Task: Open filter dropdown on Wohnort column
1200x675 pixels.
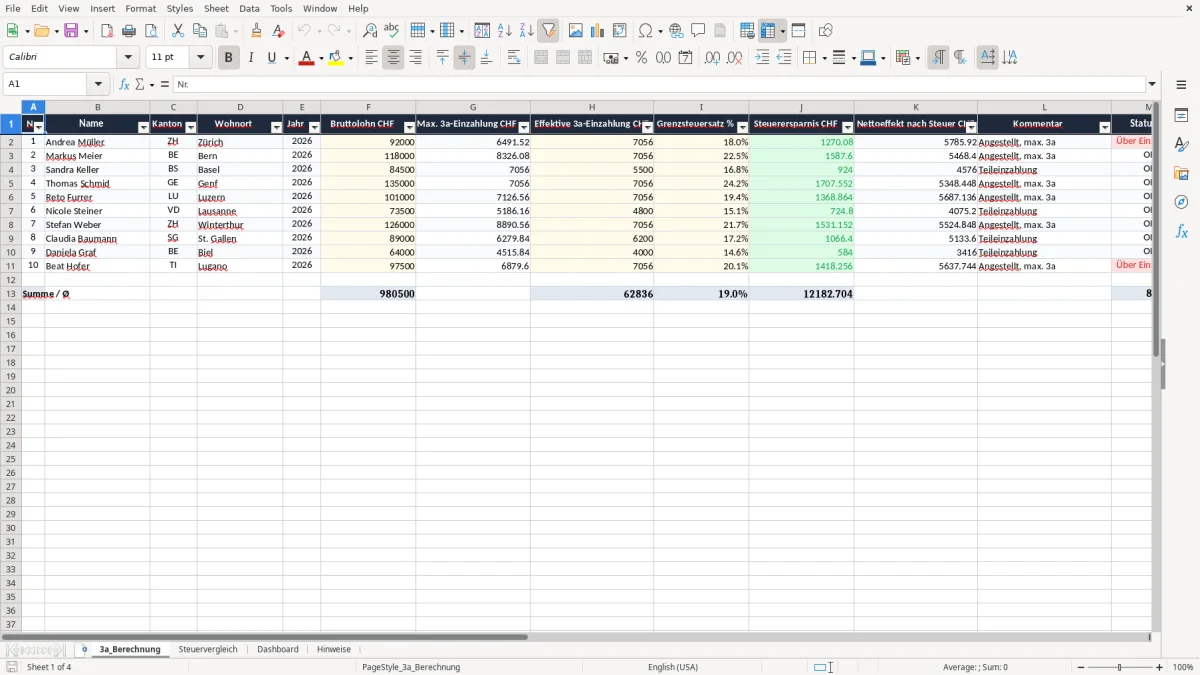Action: (276, 127)
